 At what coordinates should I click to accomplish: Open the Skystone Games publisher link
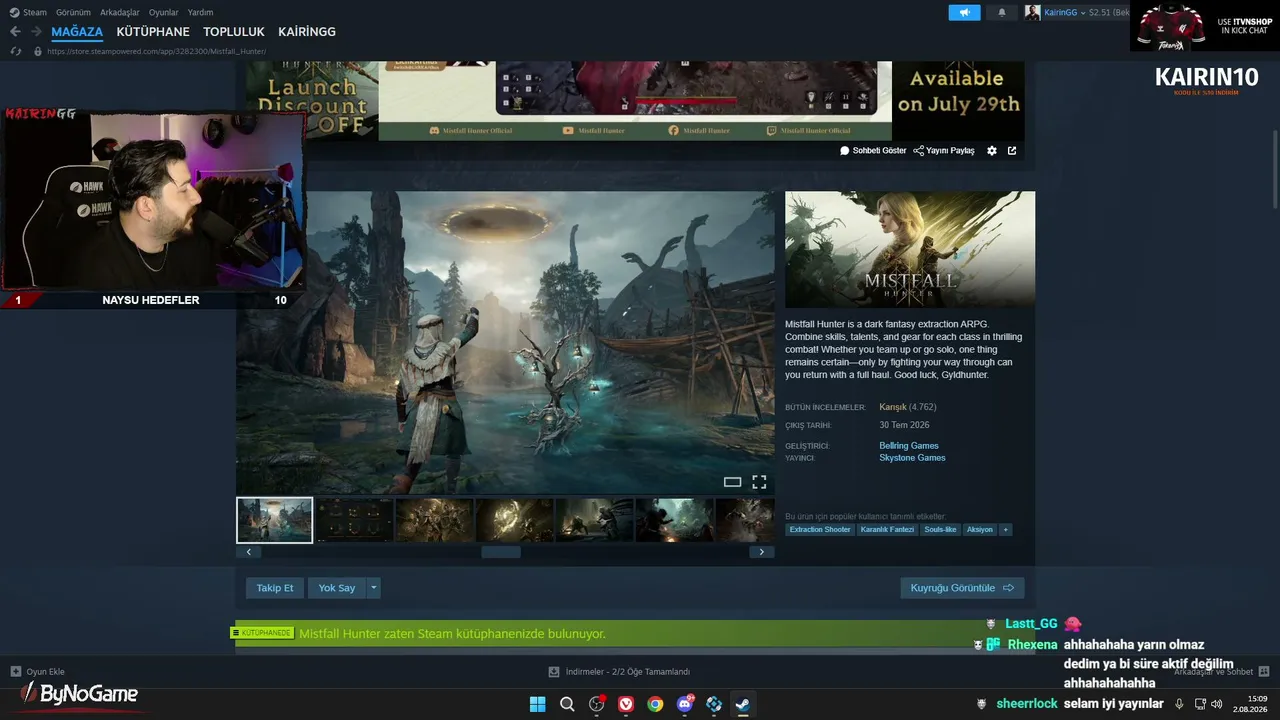pyautogui.click(x=912, y=458)
